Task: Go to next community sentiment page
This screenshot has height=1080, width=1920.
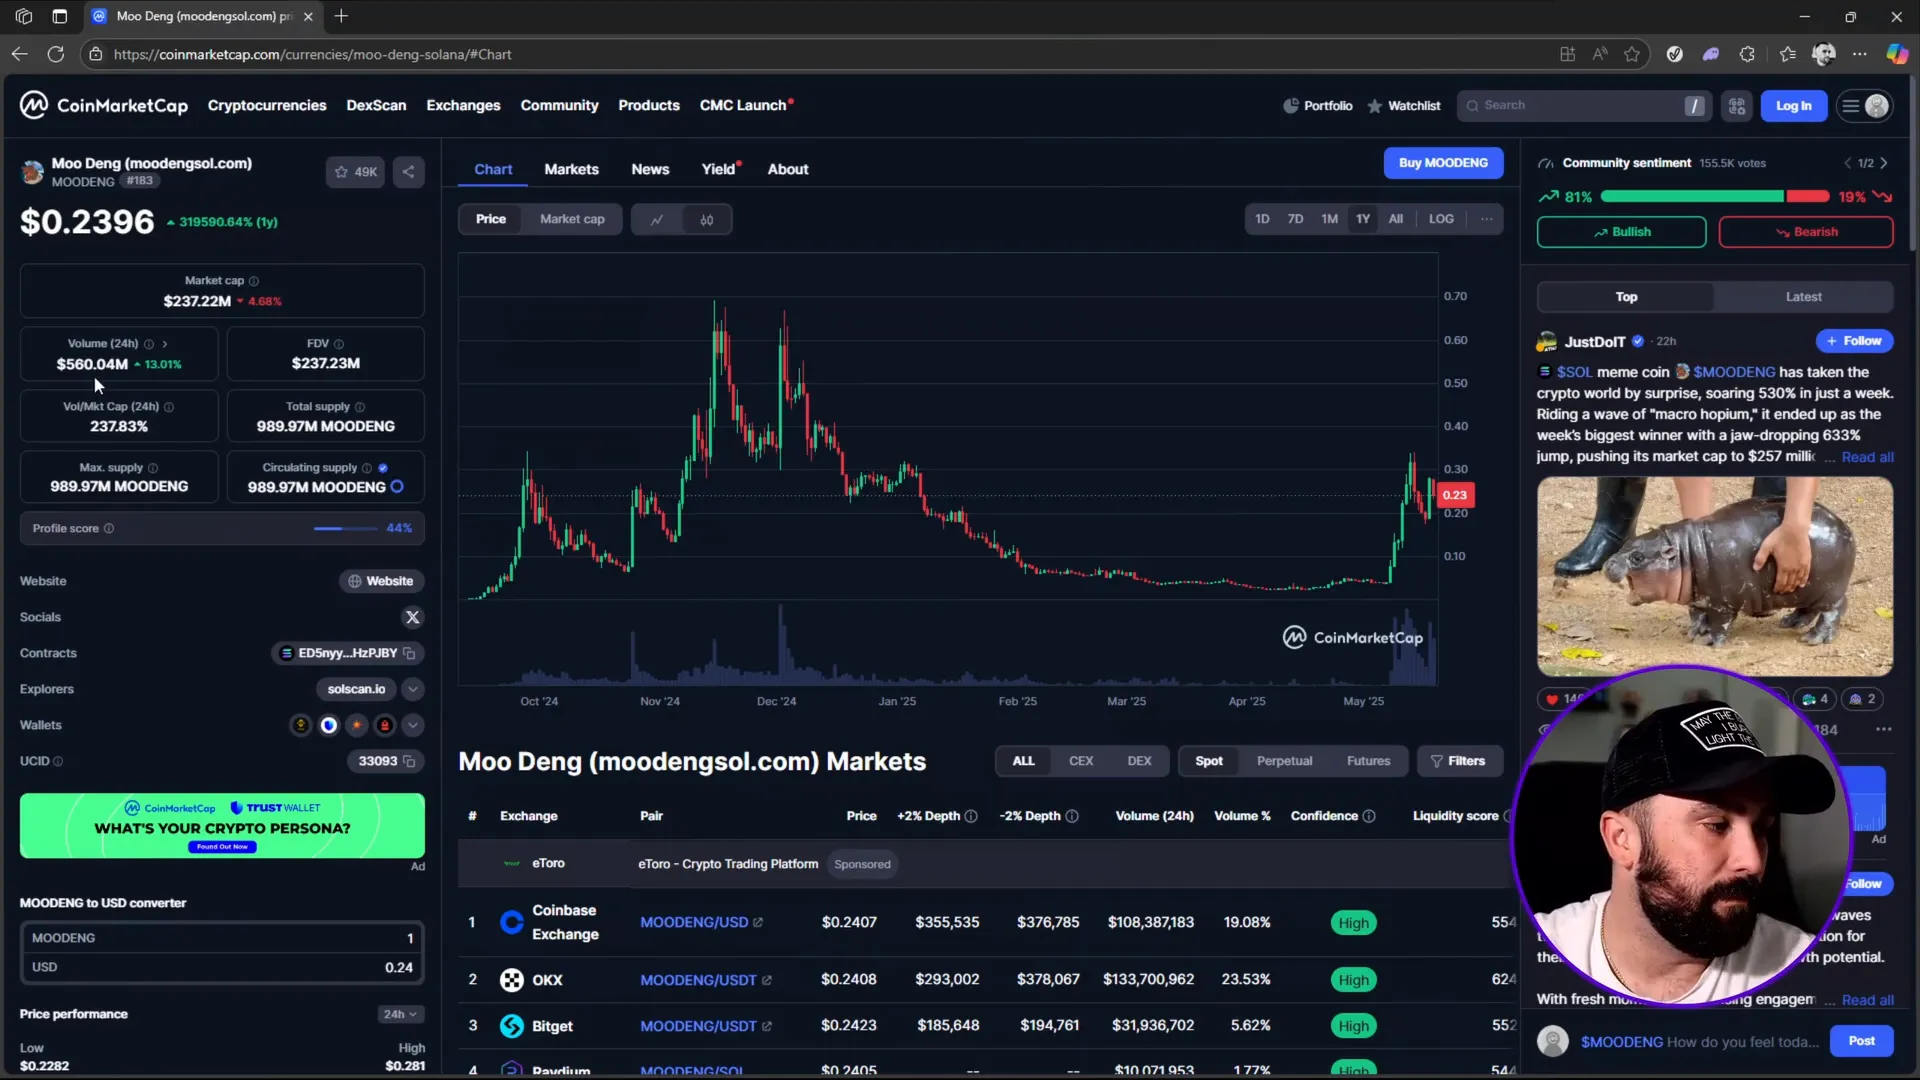Action: (1884, 163)
